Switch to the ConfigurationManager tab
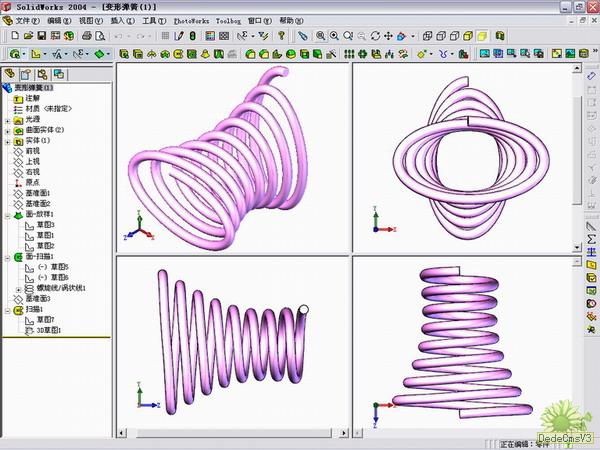 click(x=42, y=73)
